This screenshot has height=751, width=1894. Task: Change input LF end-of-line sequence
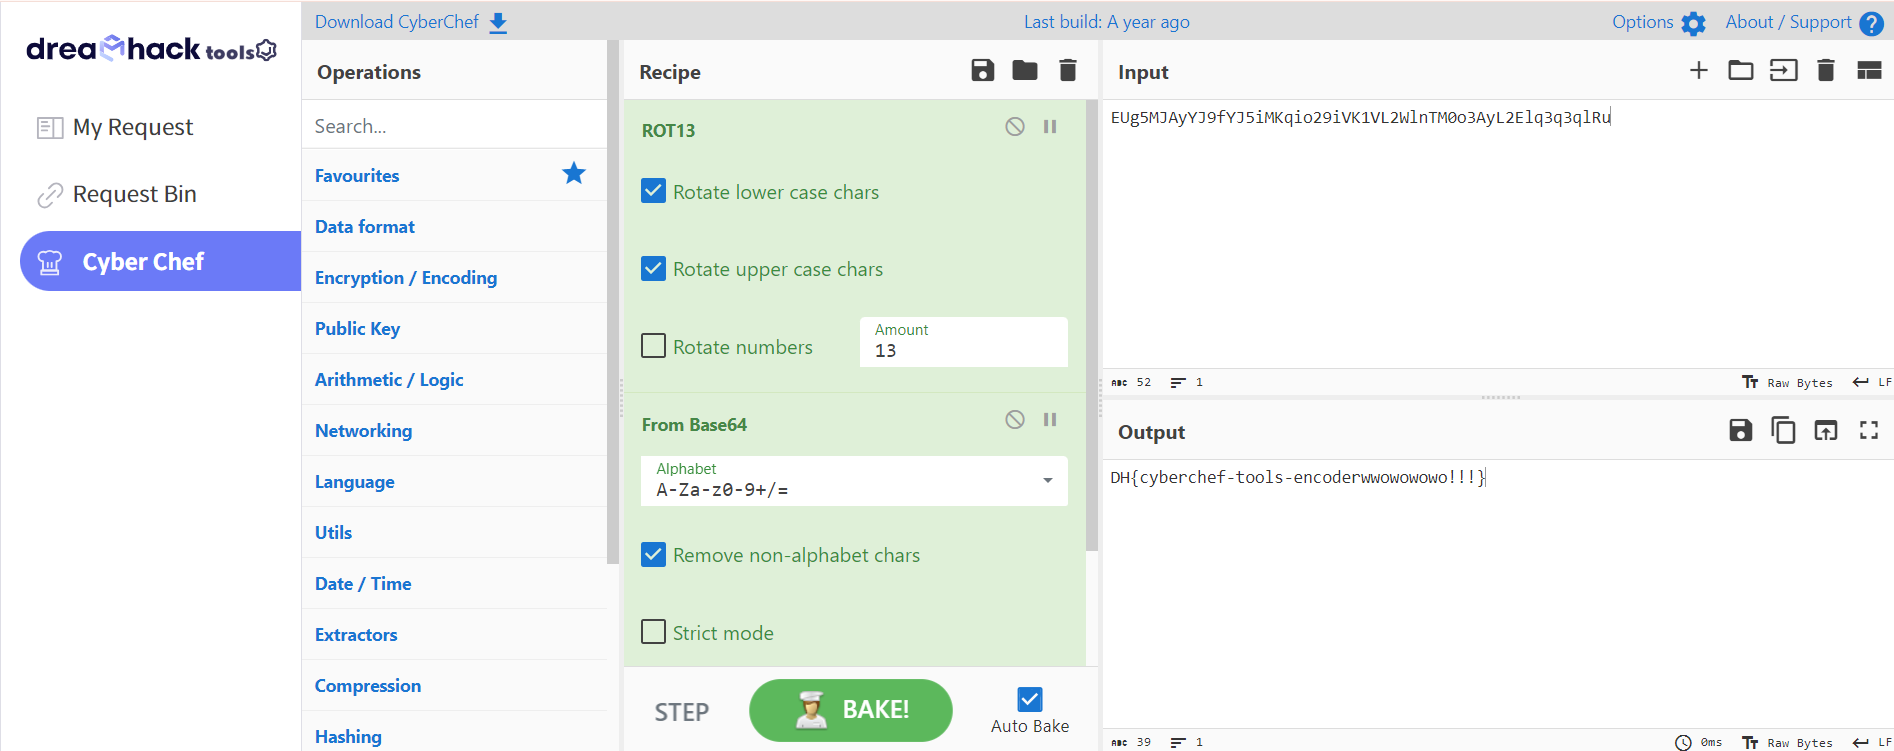[x=1872, y=382]
